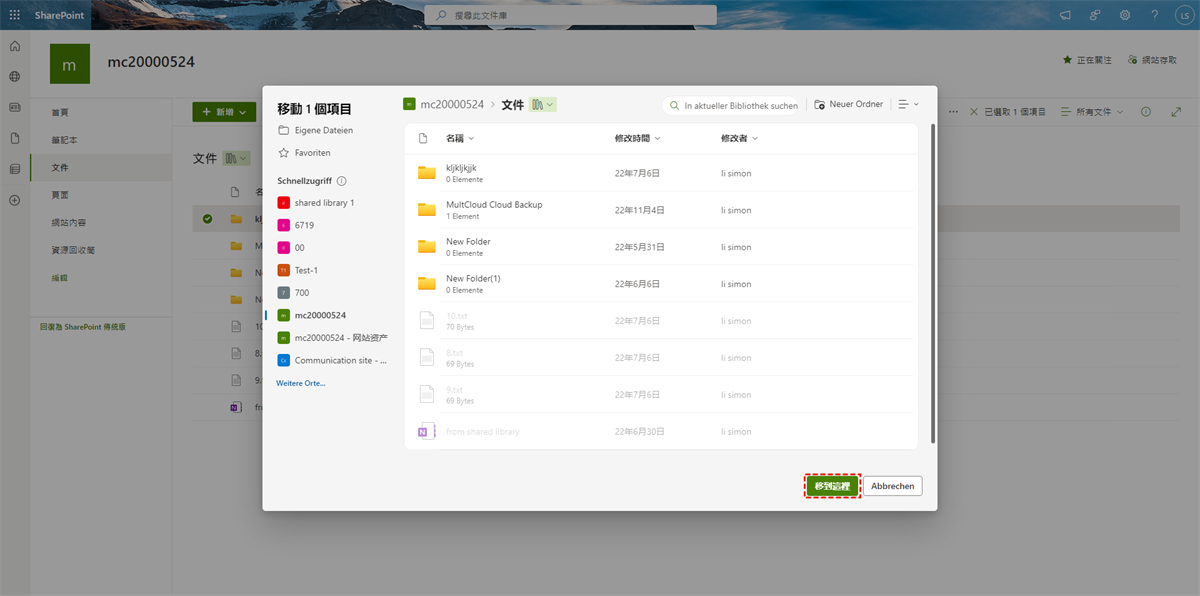Screen dimensions: 1200x596
Task: Click mc20000524 in dialog breadcrumb
Action: pos(452,104)
